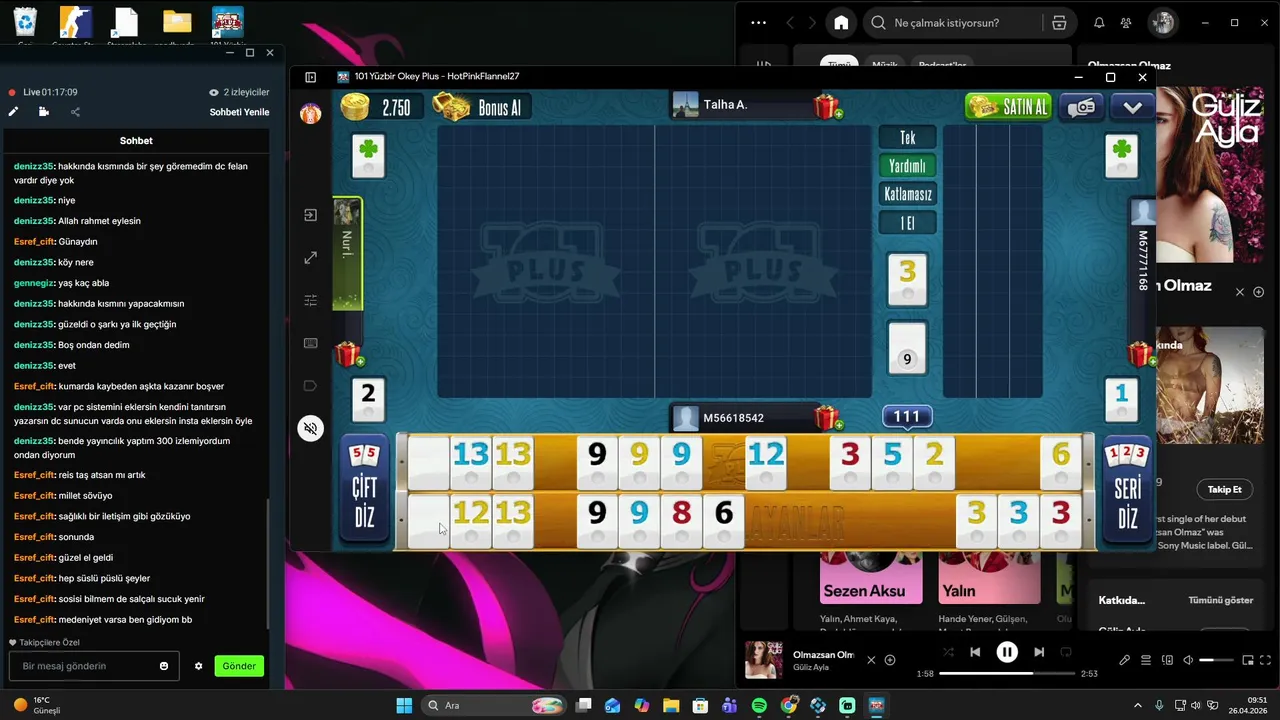Click the green Gönder send button
Viewport: 1280px width, 720px height.
(239, 666)
